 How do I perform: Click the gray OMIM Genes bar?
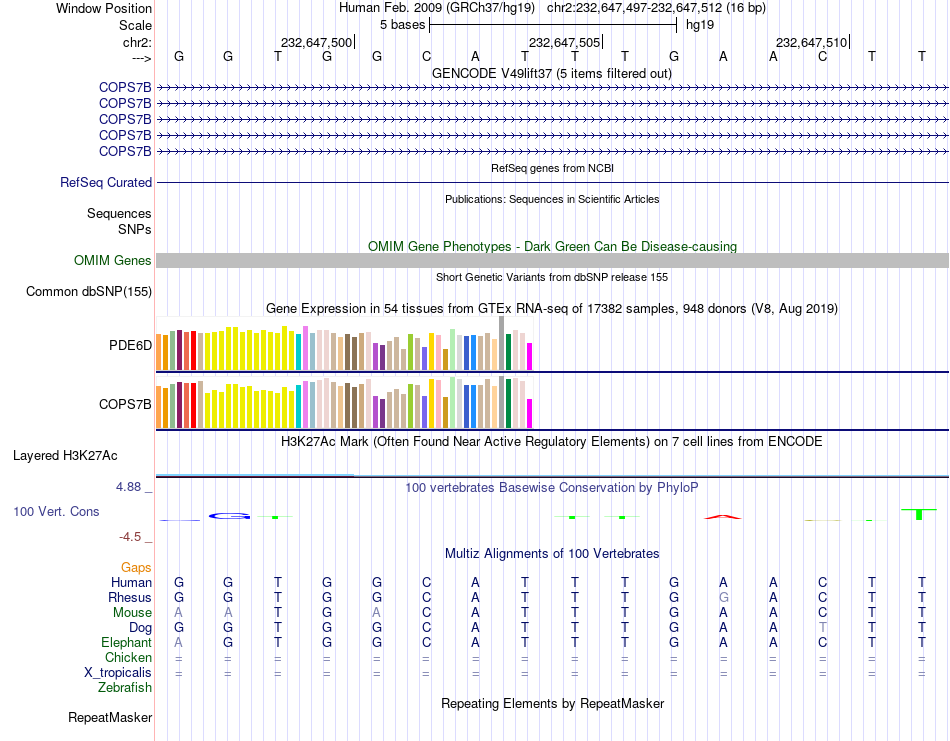tap(552, 261)
